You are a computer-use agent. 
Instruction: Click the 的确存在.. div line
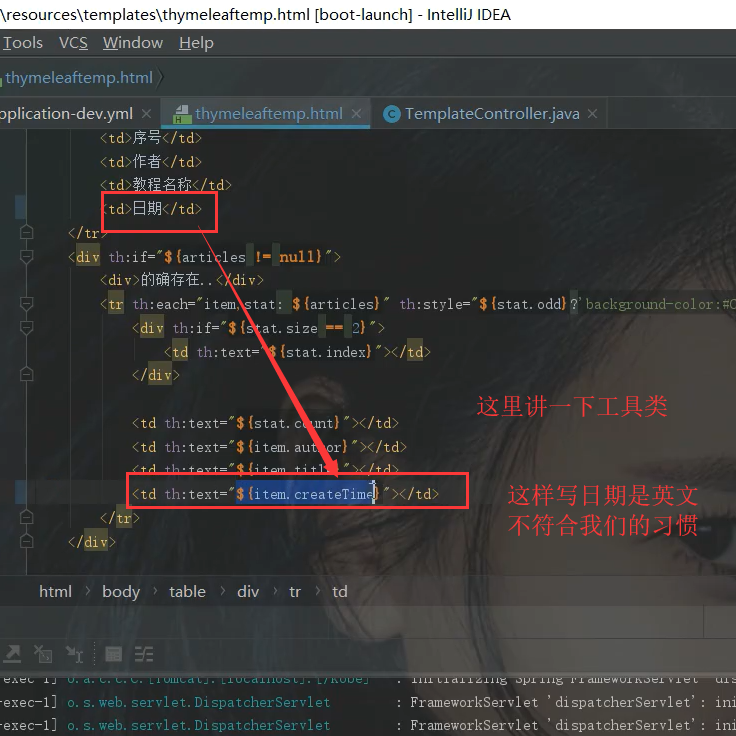click(x=182, y=280)
